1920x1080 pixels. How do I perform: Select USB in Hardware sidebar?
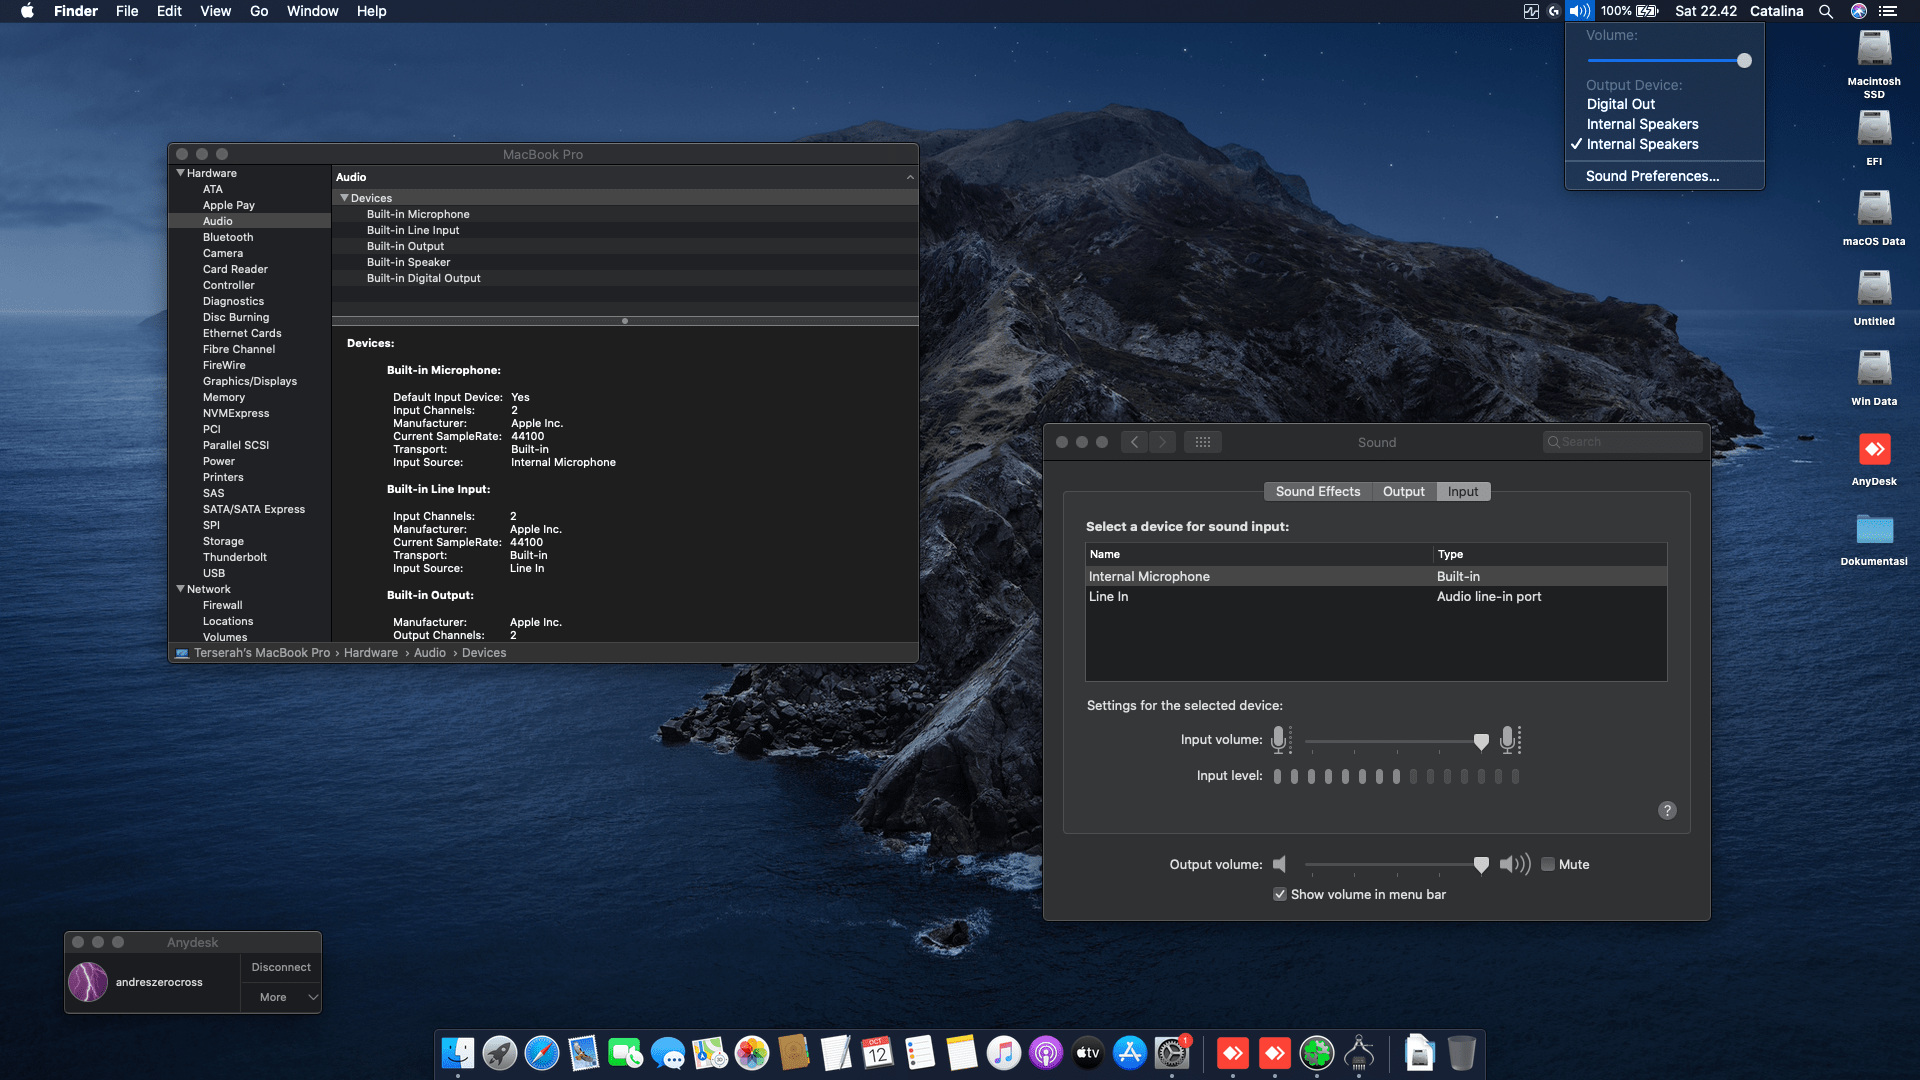214,573
